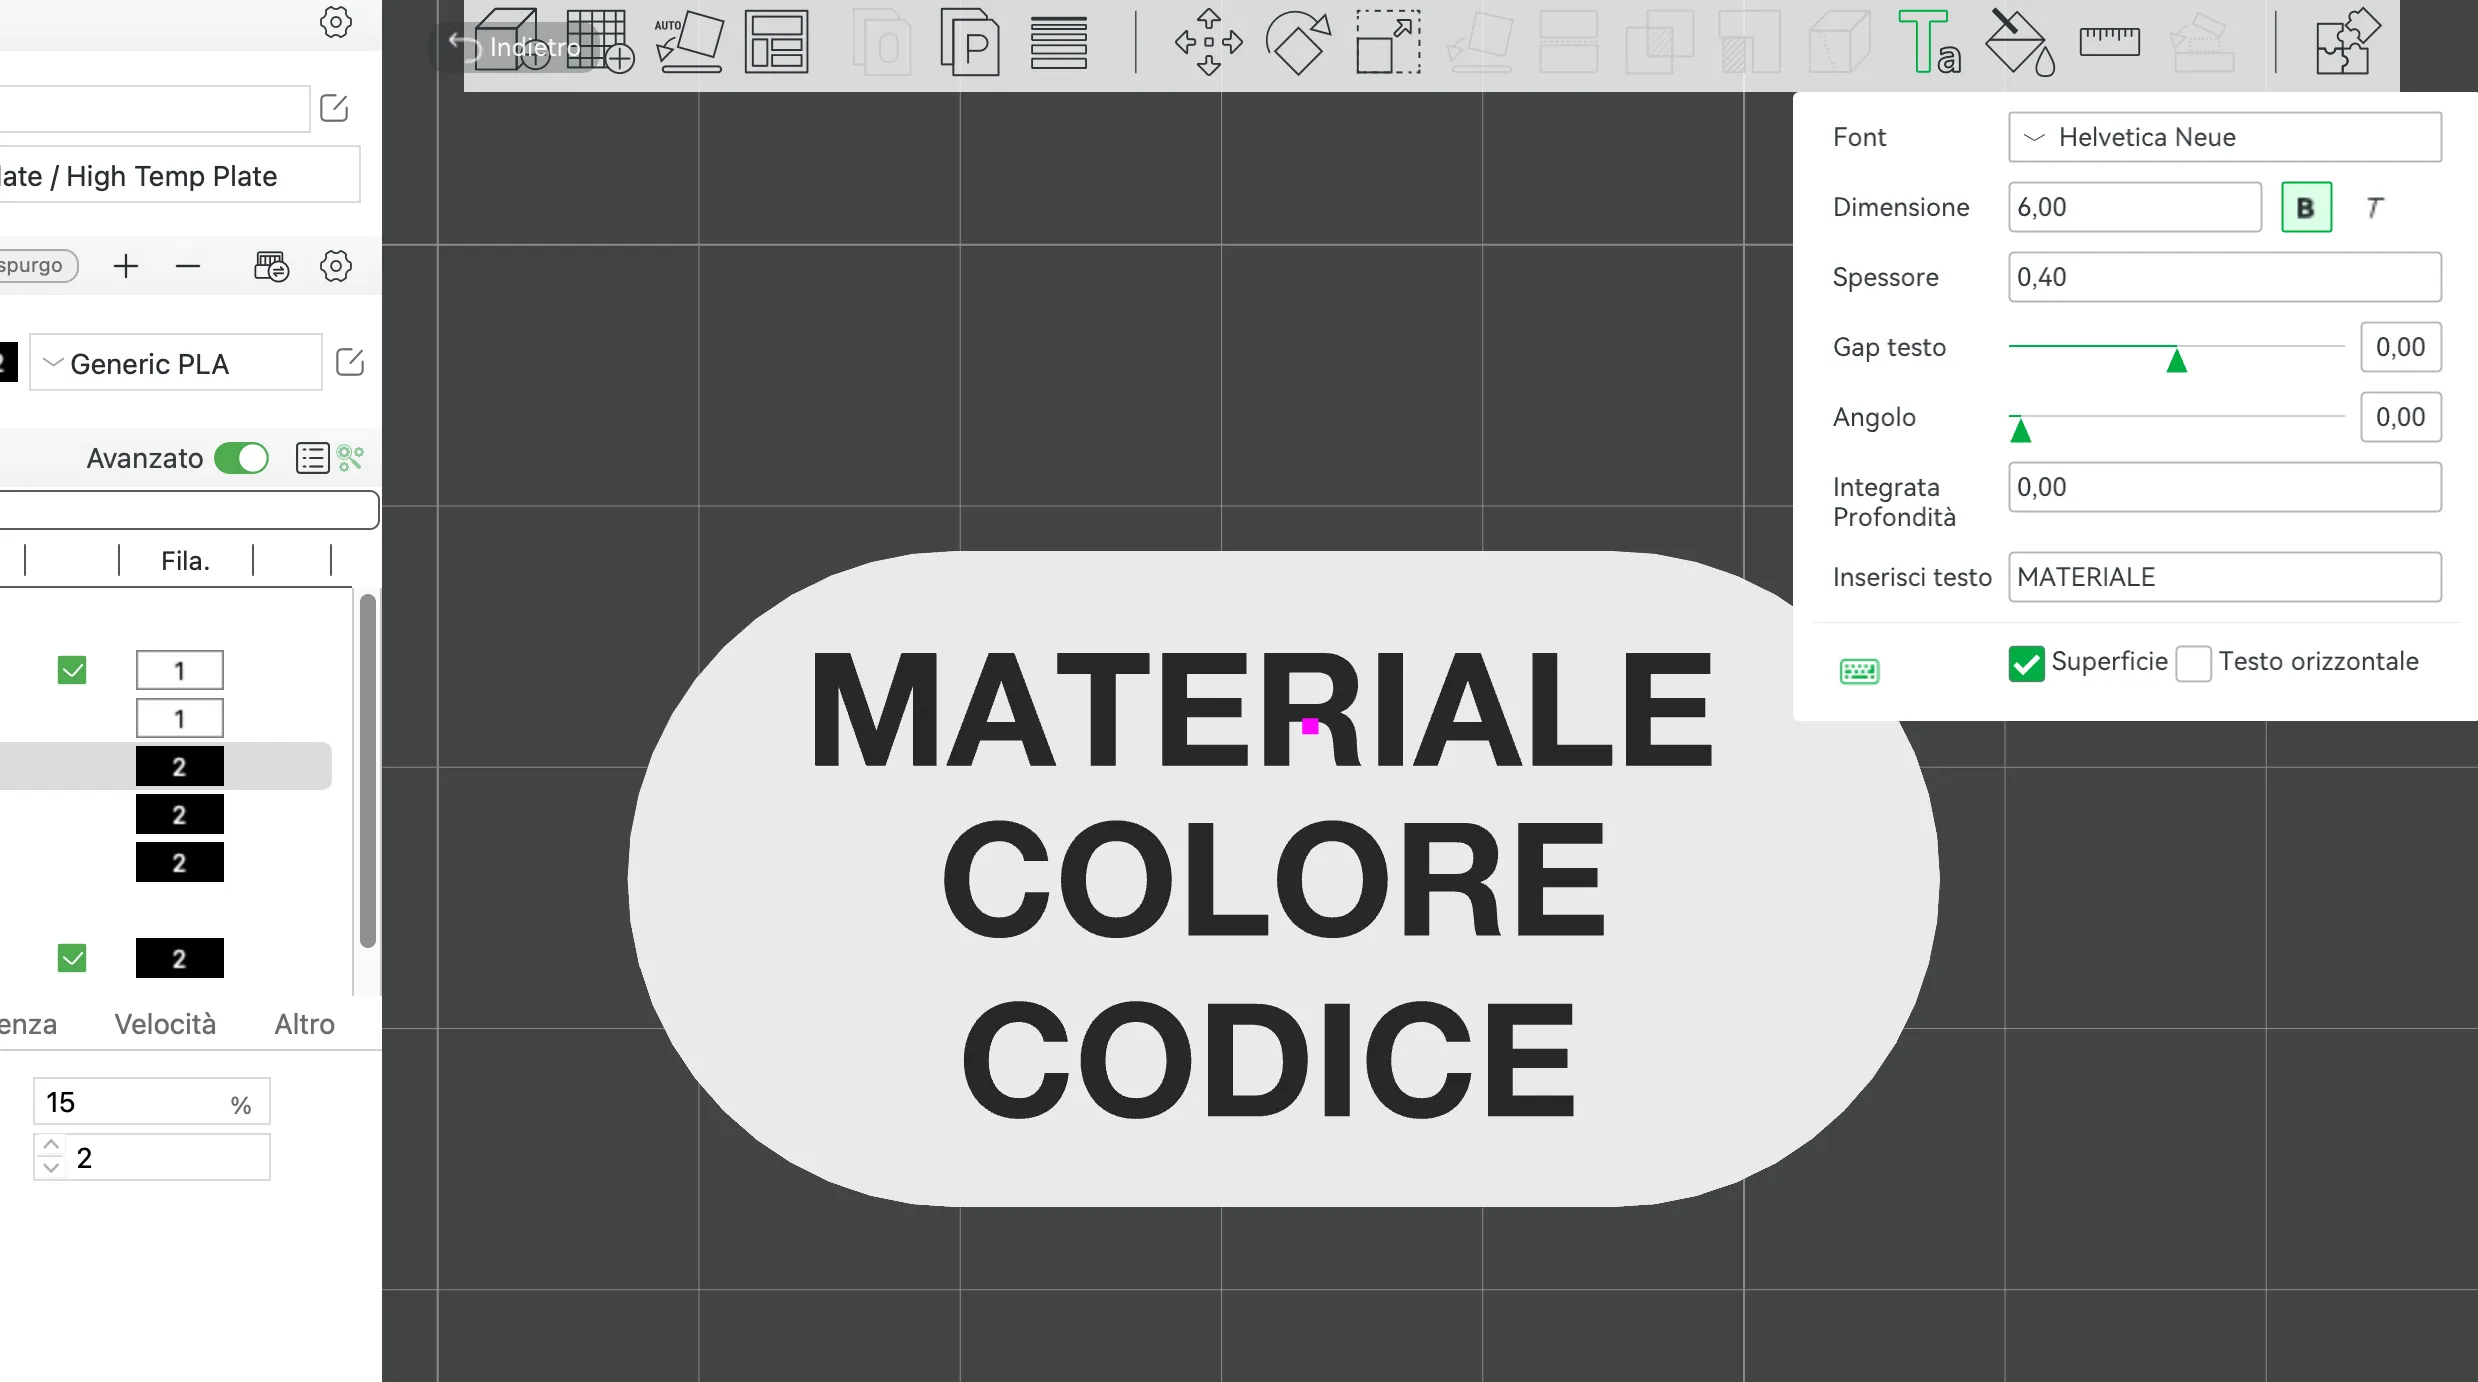The width and height of the screenshot is (2478, 1382).
Task: Uncheck the Superficie checkbox
Action: (x=2026, y=663)
